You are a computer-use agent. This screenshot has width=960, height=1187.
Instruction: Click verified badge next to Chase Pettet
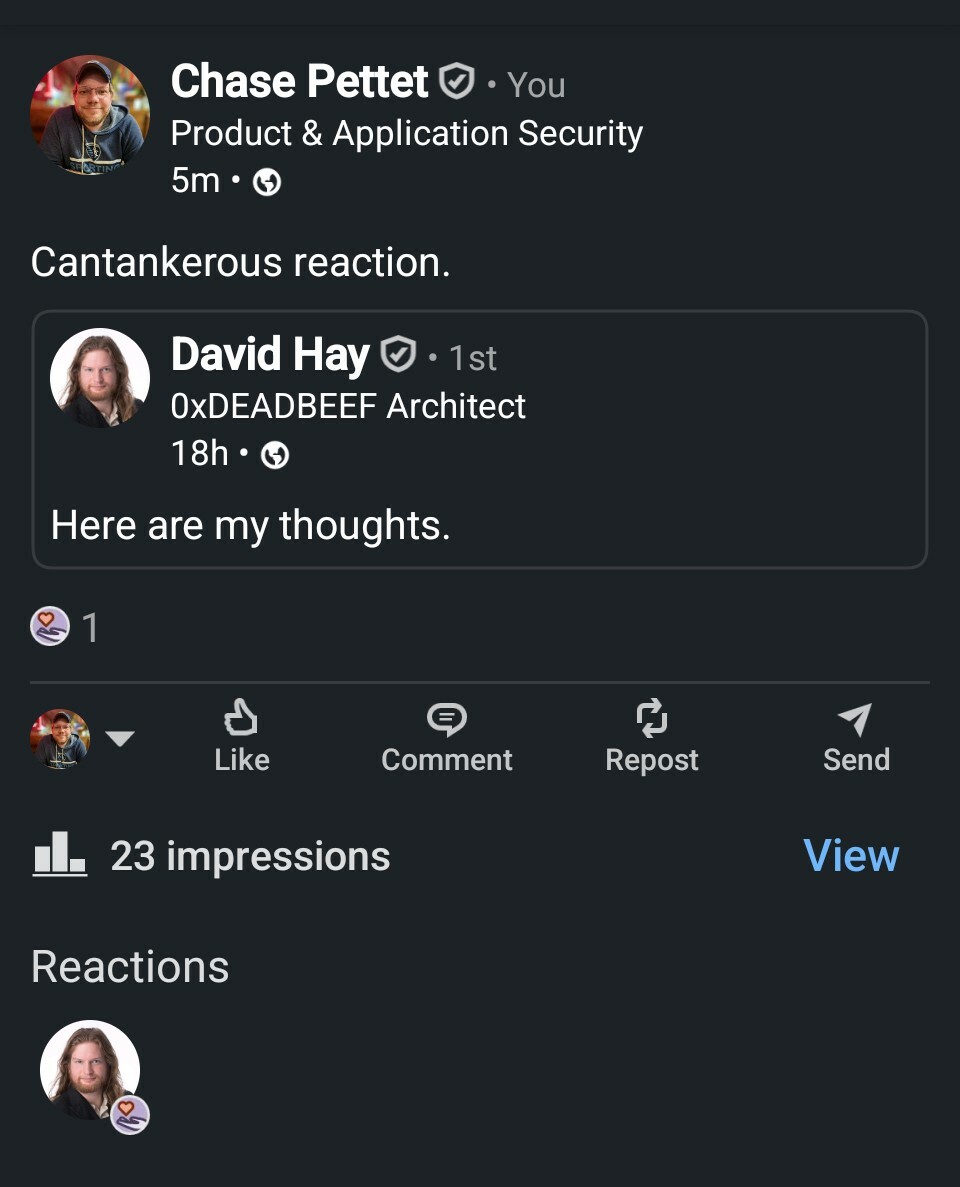pos(457,82)
